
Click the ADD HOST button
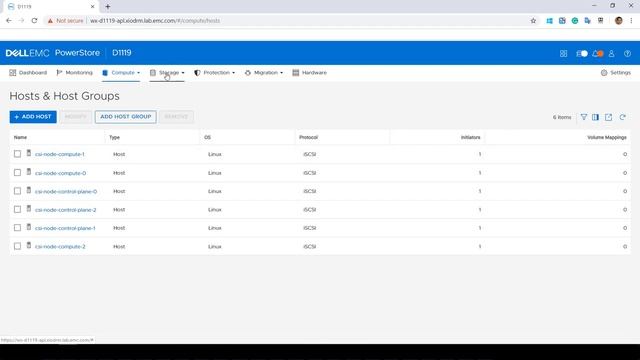[x=33, y=117]
